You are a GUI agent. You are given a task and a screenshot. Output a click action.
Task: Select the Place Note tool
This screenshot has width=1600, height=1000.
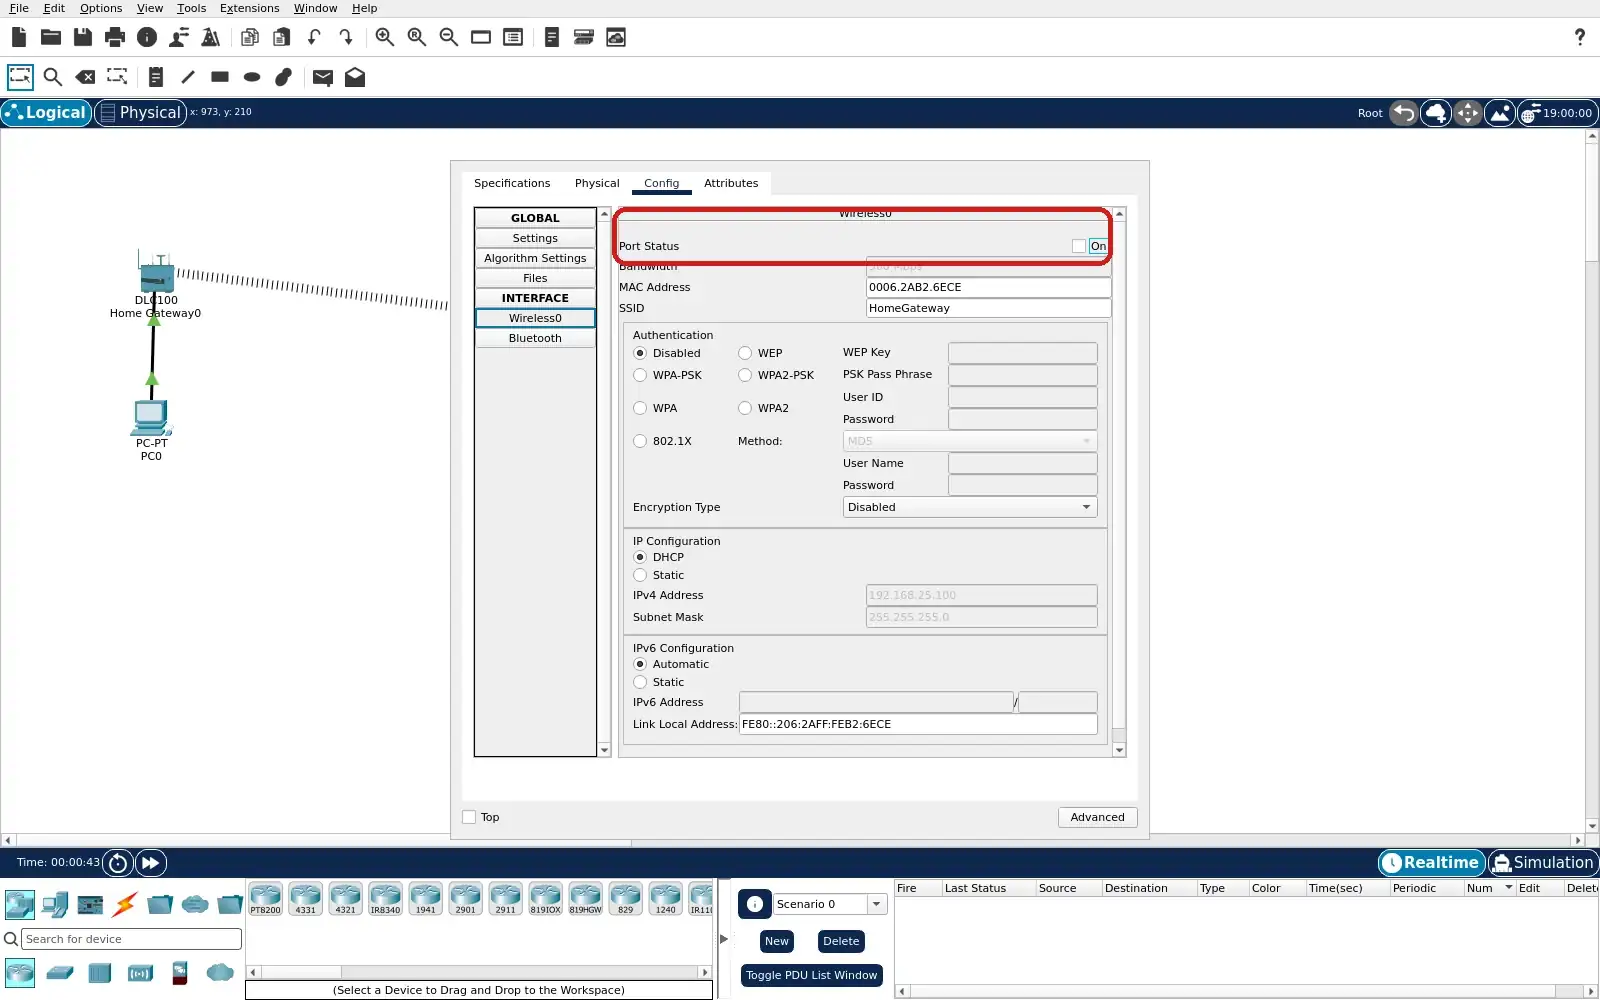pos(156,77)
